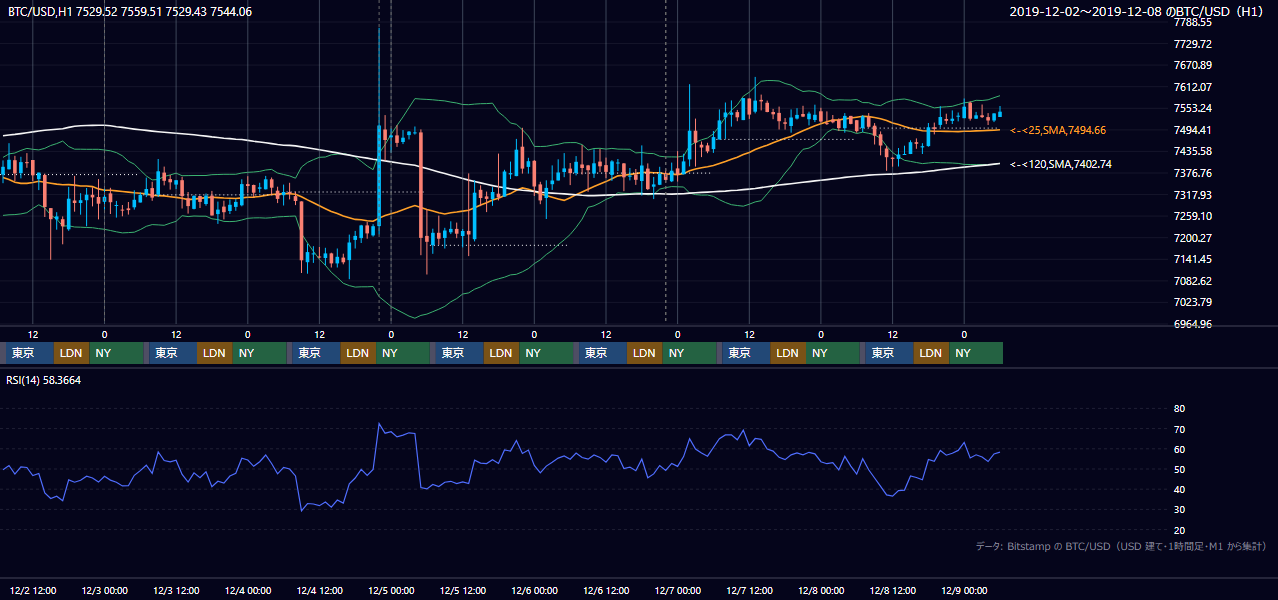Select the 12/3 12:00 time marker
This screenshot has width=1278, height=600.
tap(176, 590)
